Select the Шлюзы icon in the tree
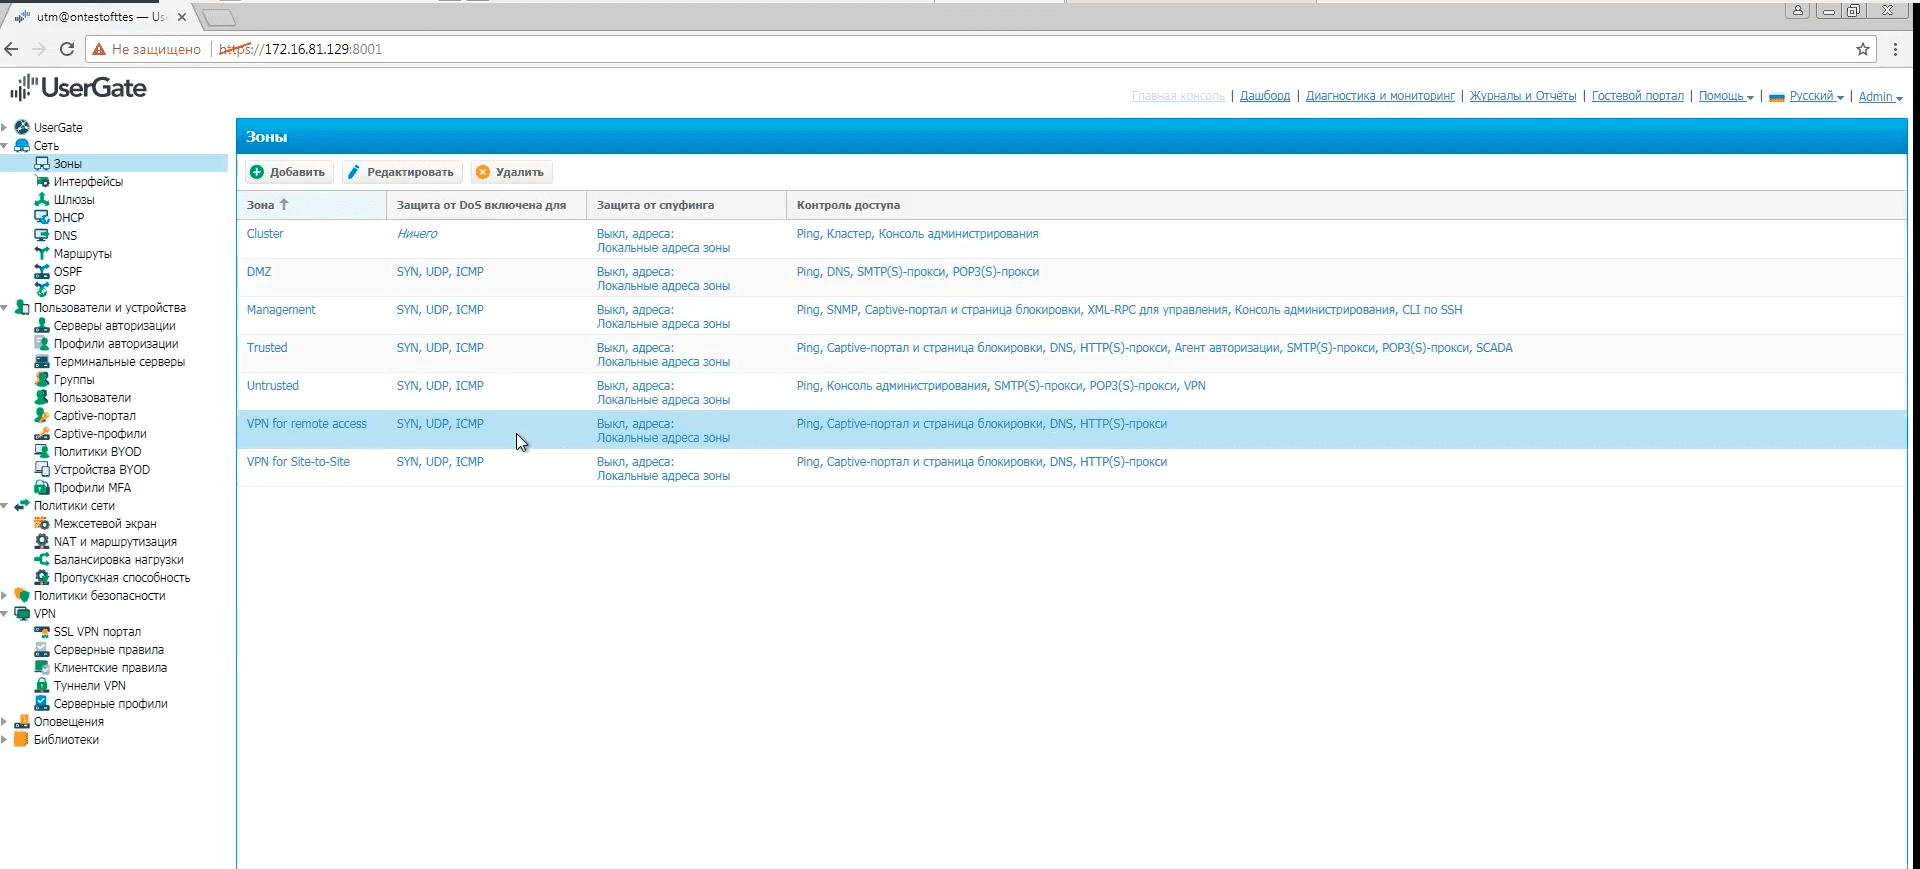Image resolution: width=1920 pixels, height=869 pixels. tap(42, 200)
